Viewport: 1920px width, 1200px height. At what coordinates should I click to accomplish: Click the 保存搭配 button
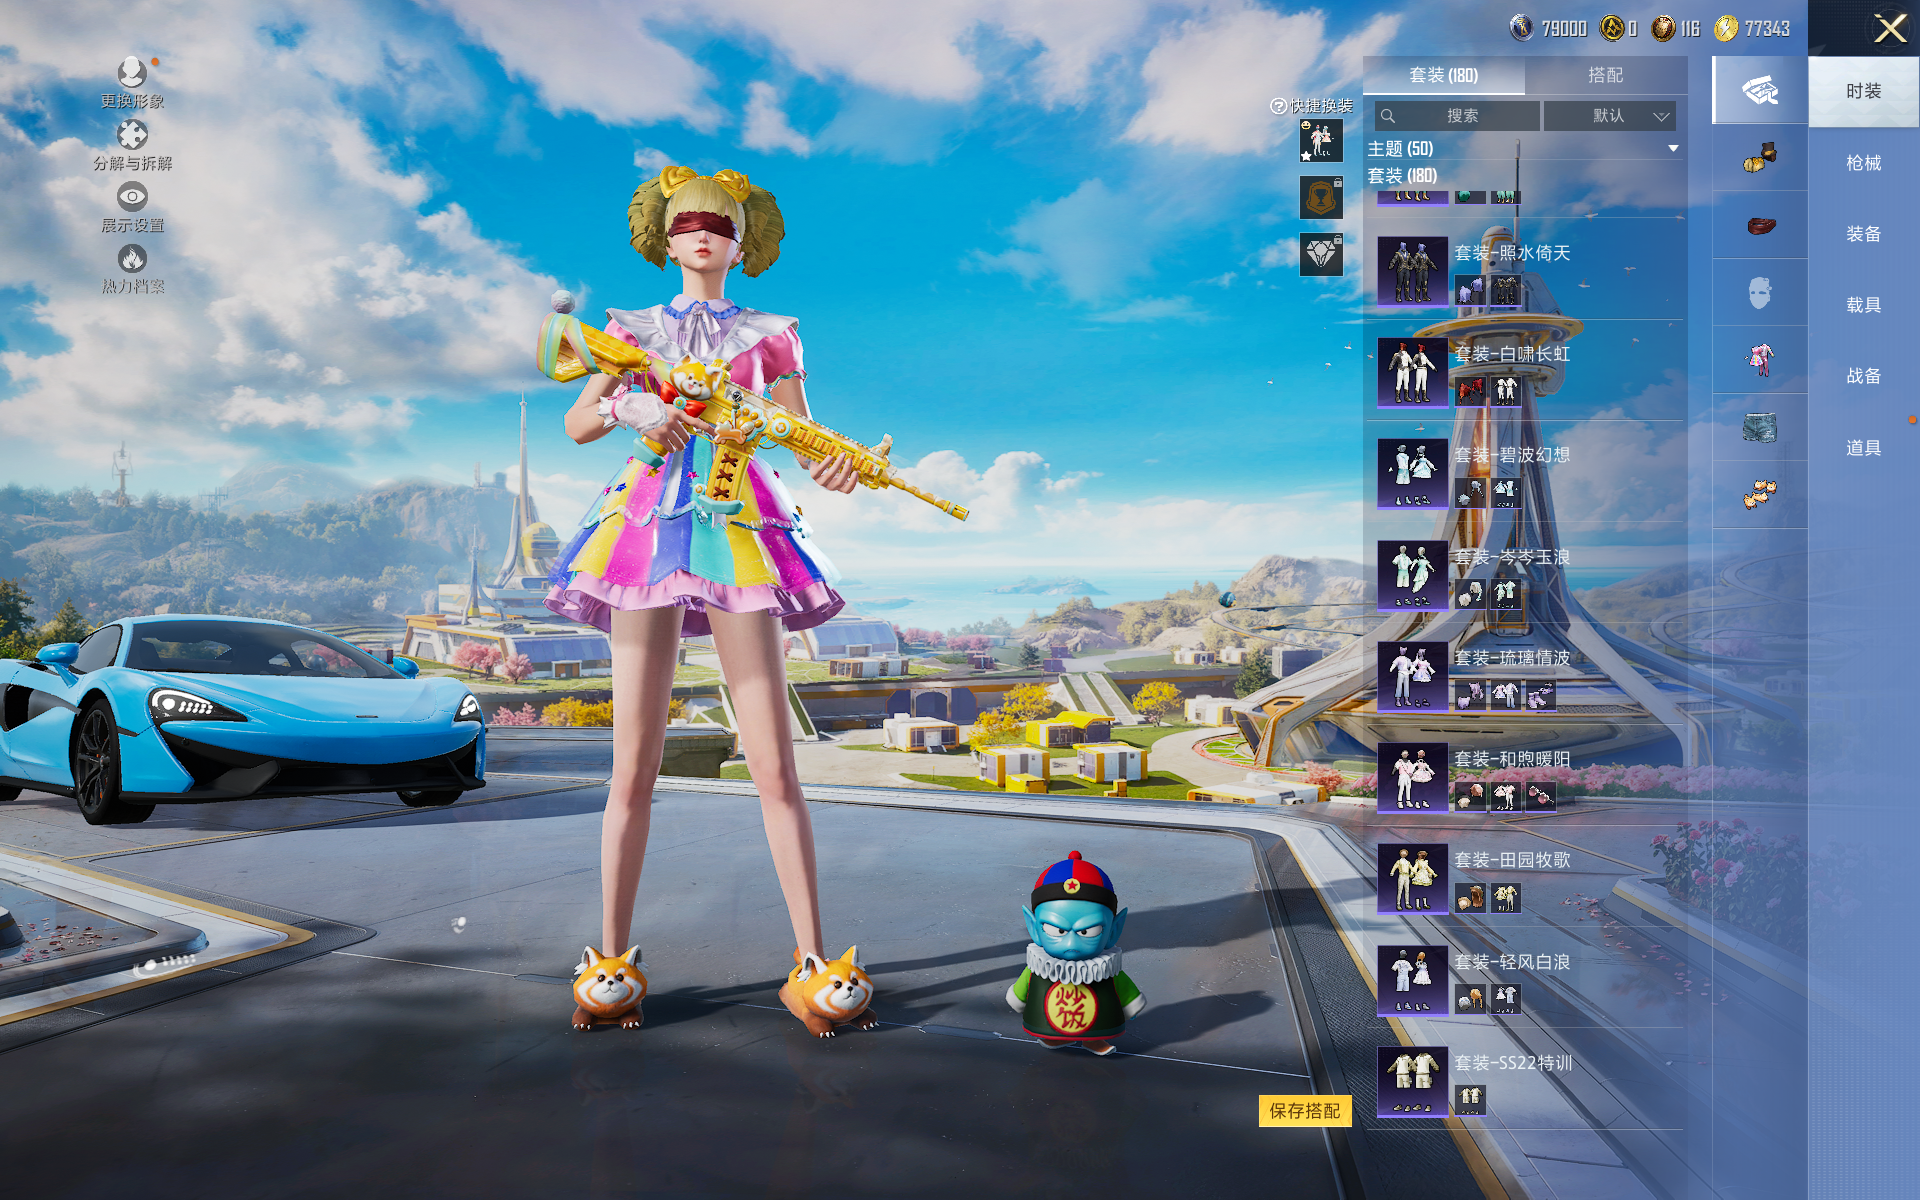click(1304, 1111)
